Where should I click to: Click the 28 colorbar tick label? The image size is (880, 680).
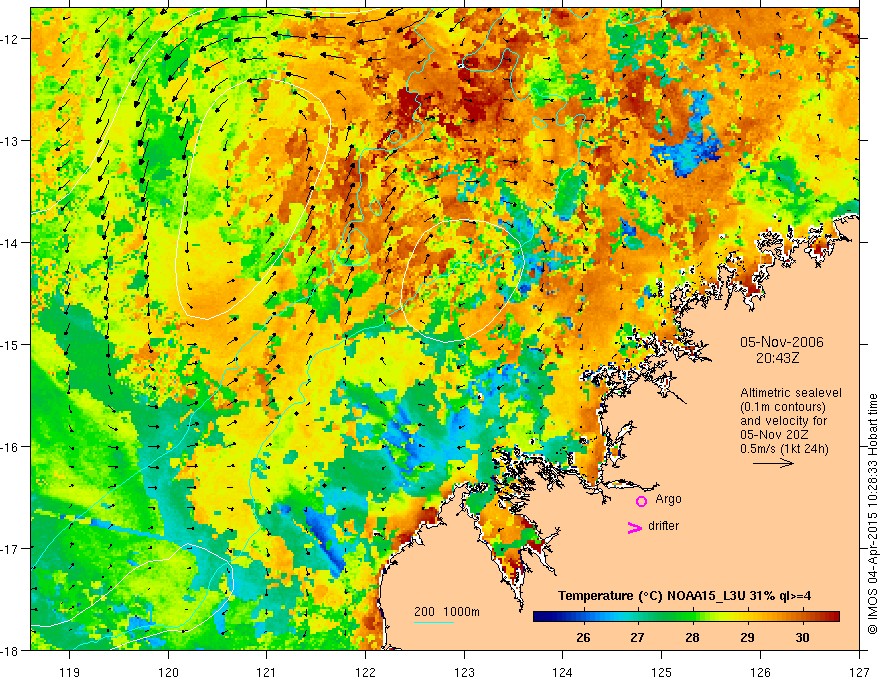692,637
